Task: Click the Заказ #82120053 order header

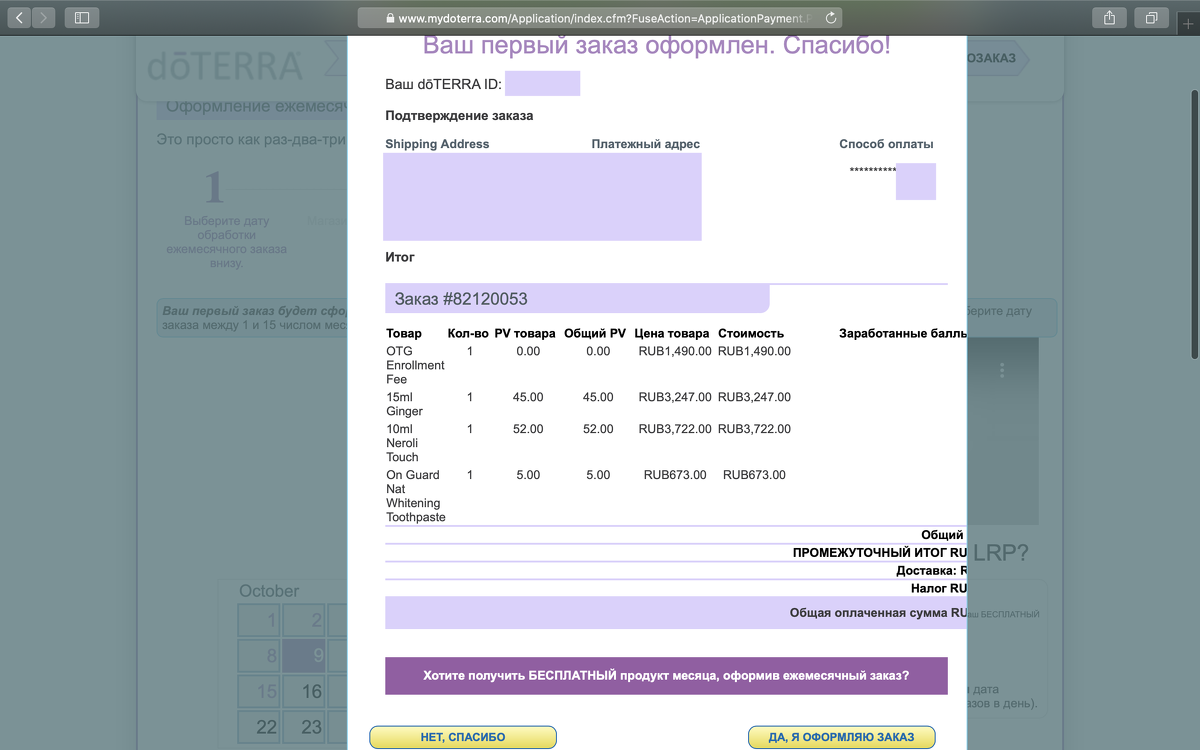Action: pos(577,299)
